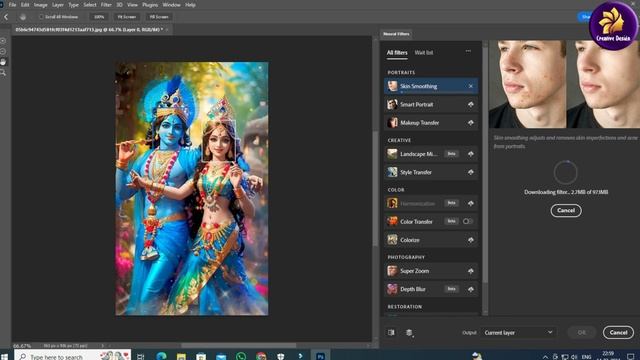The width and height of the screenshot is (640, 360).
Task: Open WhatsApp from taskbar
Action: click(241, 356)
